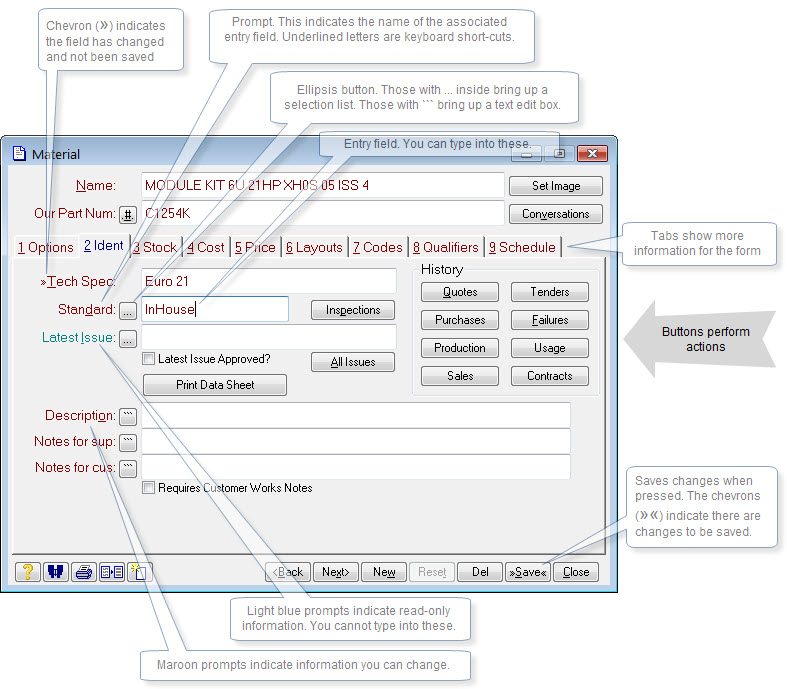Viewport: 787px width, 689px height.
Task: Click the empty Latest Issue field
Action: pyautogui.click(x=269, y=337)
